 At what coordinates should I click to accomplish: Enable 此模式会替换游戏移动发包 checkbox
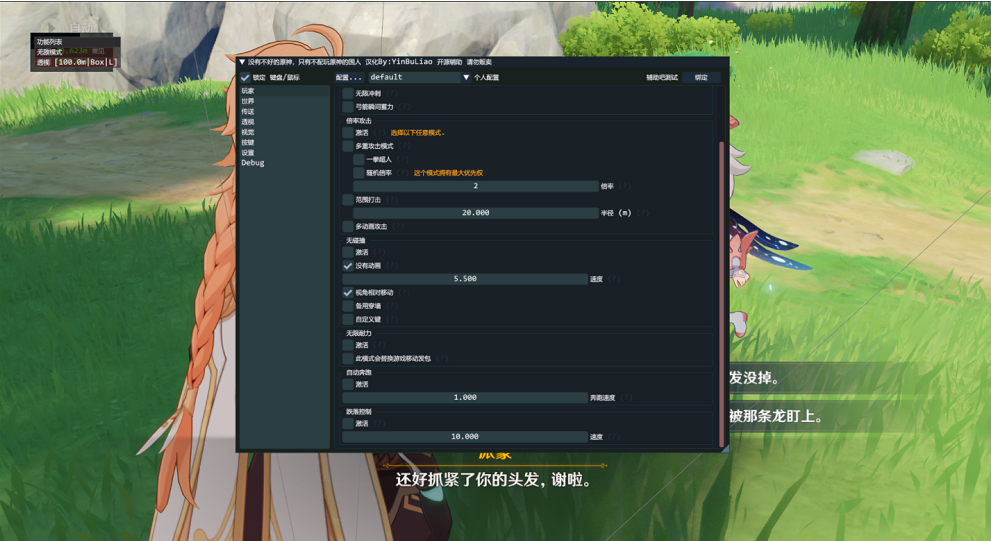click(348, 358)
